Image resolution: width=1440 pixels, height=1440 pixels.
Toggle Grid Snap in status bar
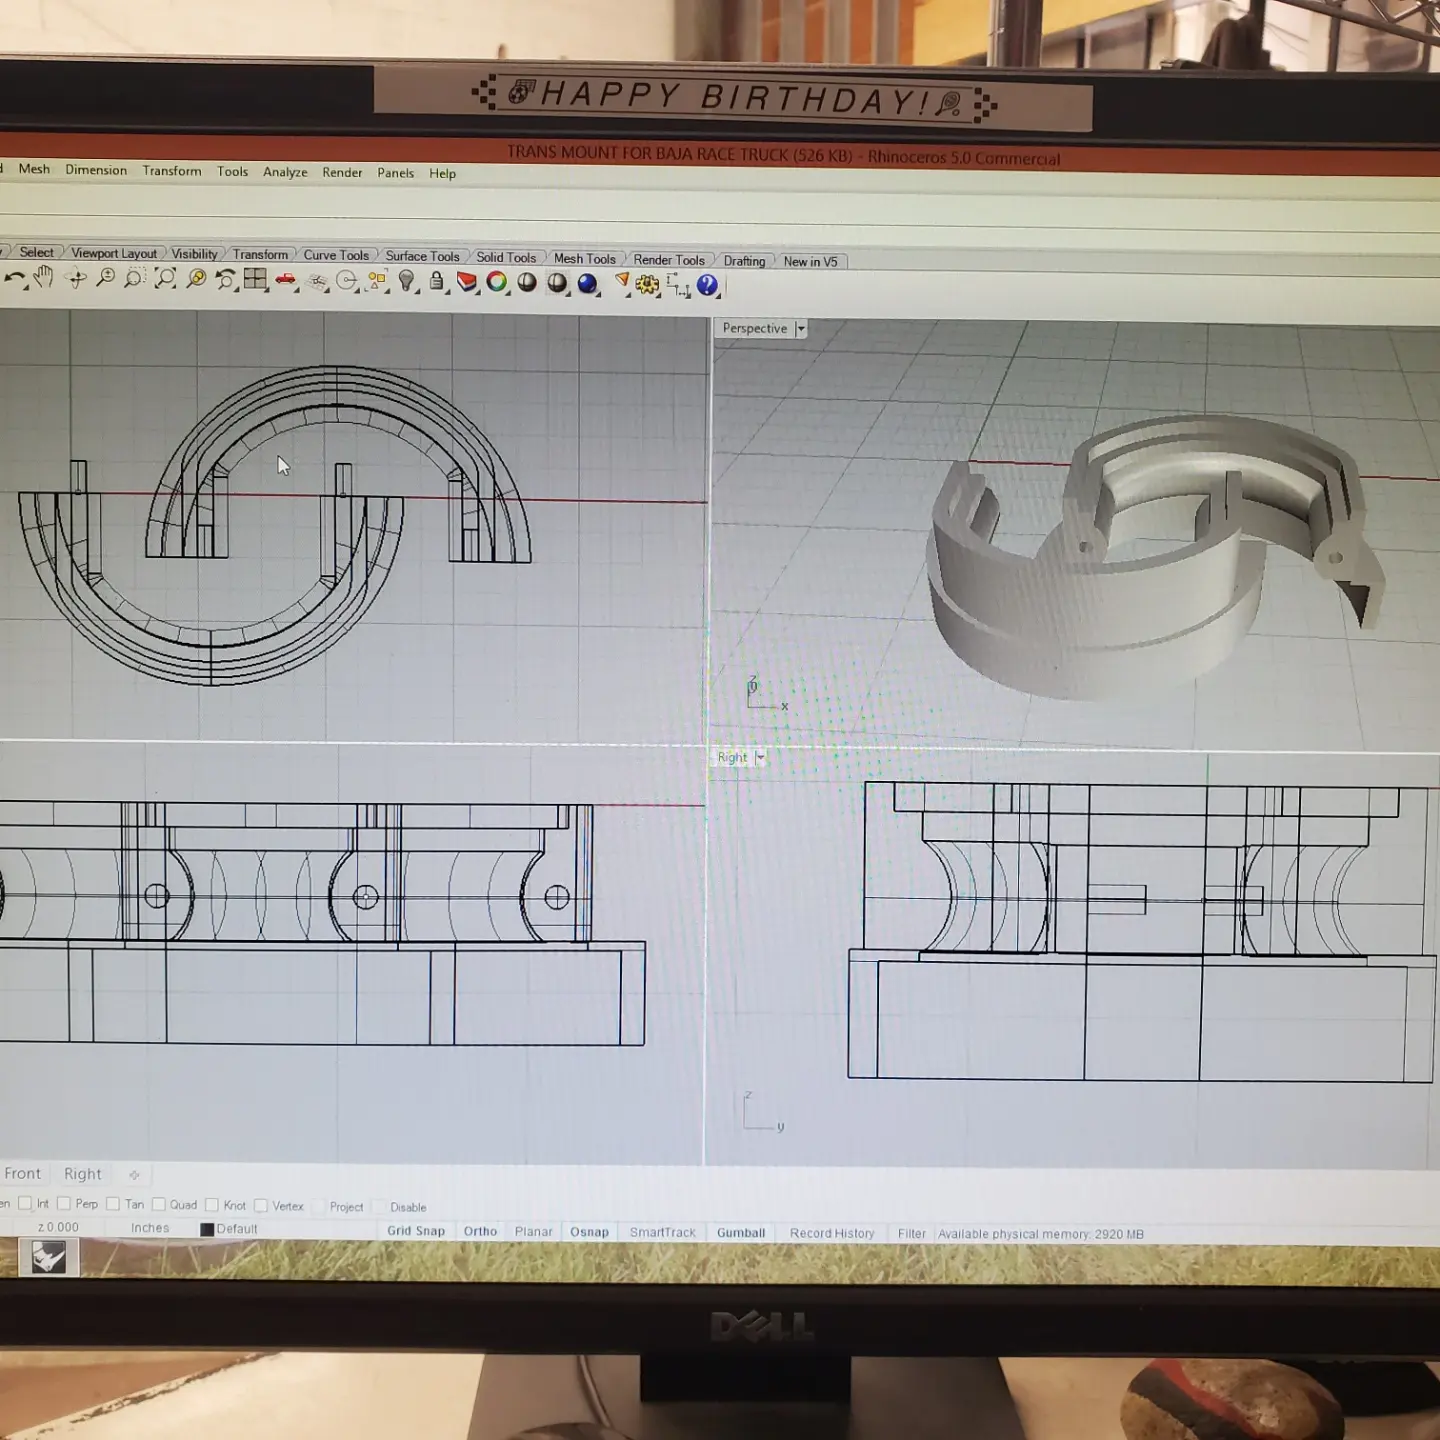click(416, 1231)
